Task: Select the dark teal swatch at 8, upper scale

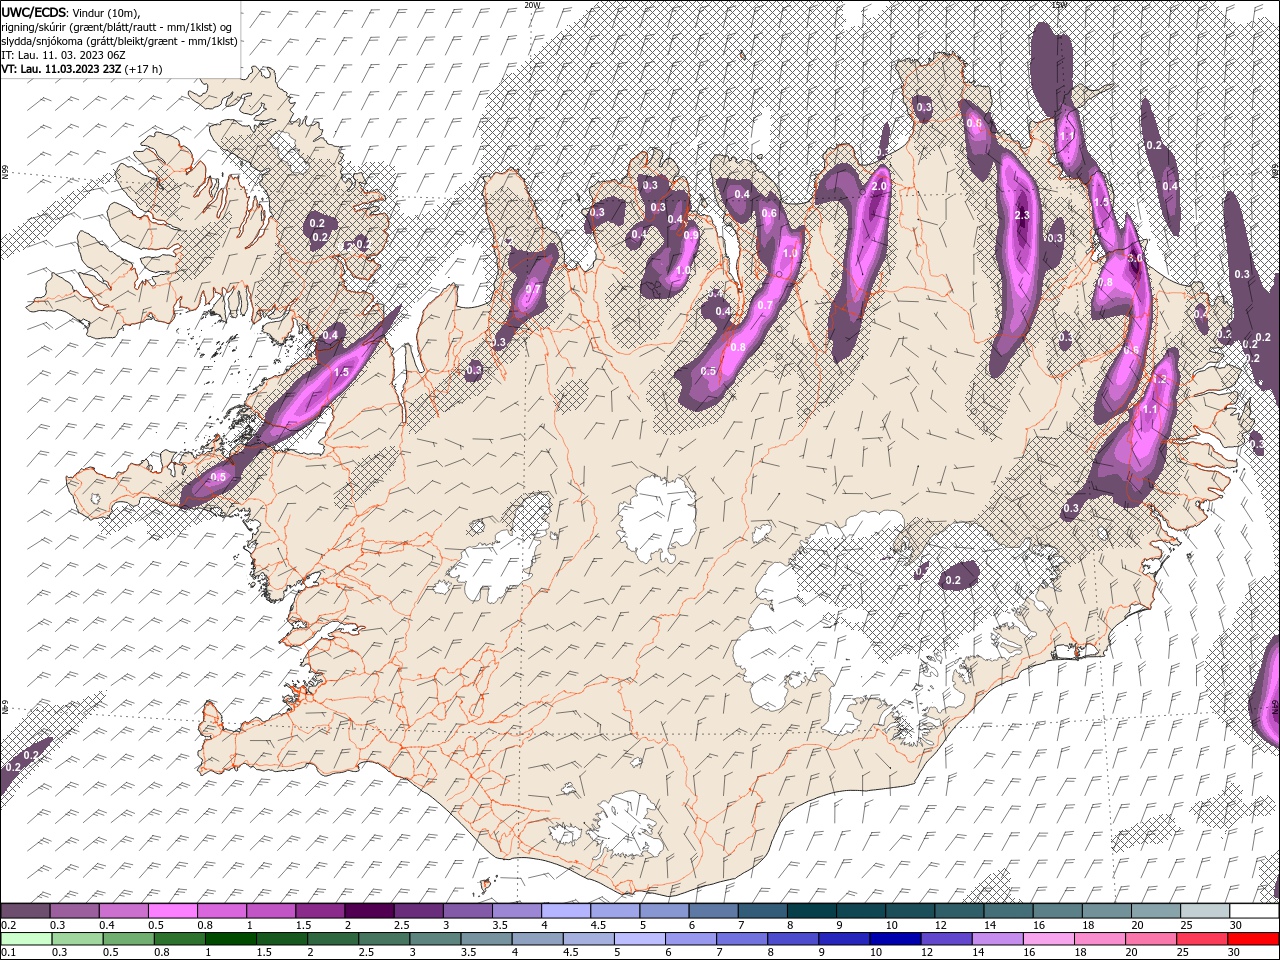Action: pos(811,911)
